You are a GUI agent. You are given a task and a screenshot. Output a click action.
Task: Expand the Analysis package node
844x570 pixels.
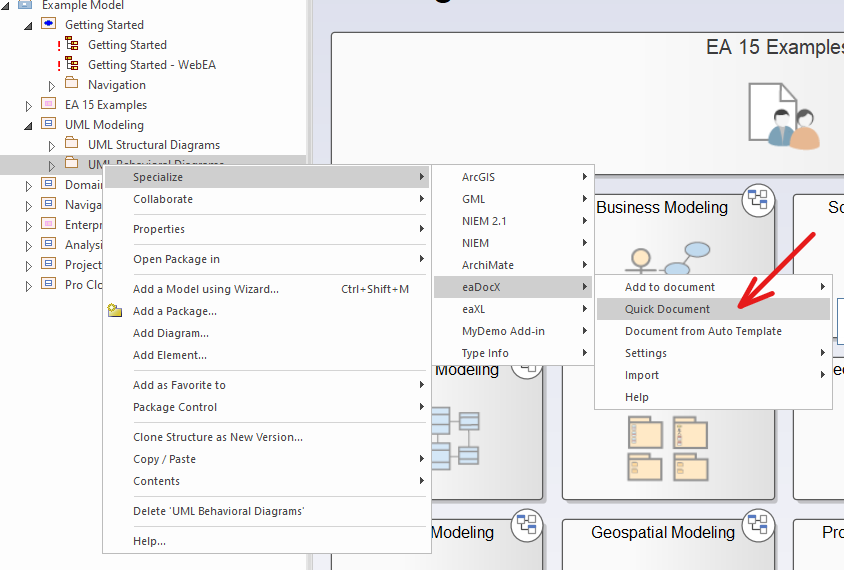28,247
